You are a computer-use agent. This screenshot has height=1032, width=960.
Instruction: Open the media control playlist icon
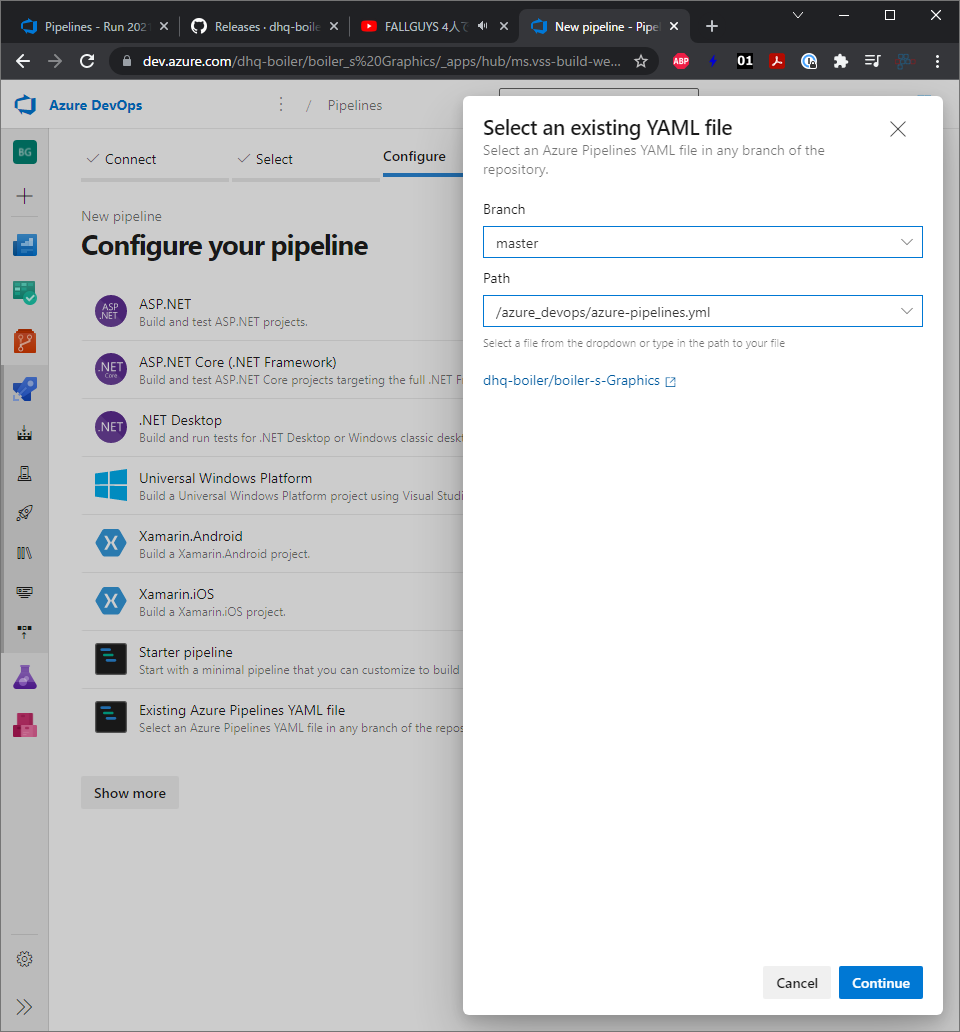(872, 61)
